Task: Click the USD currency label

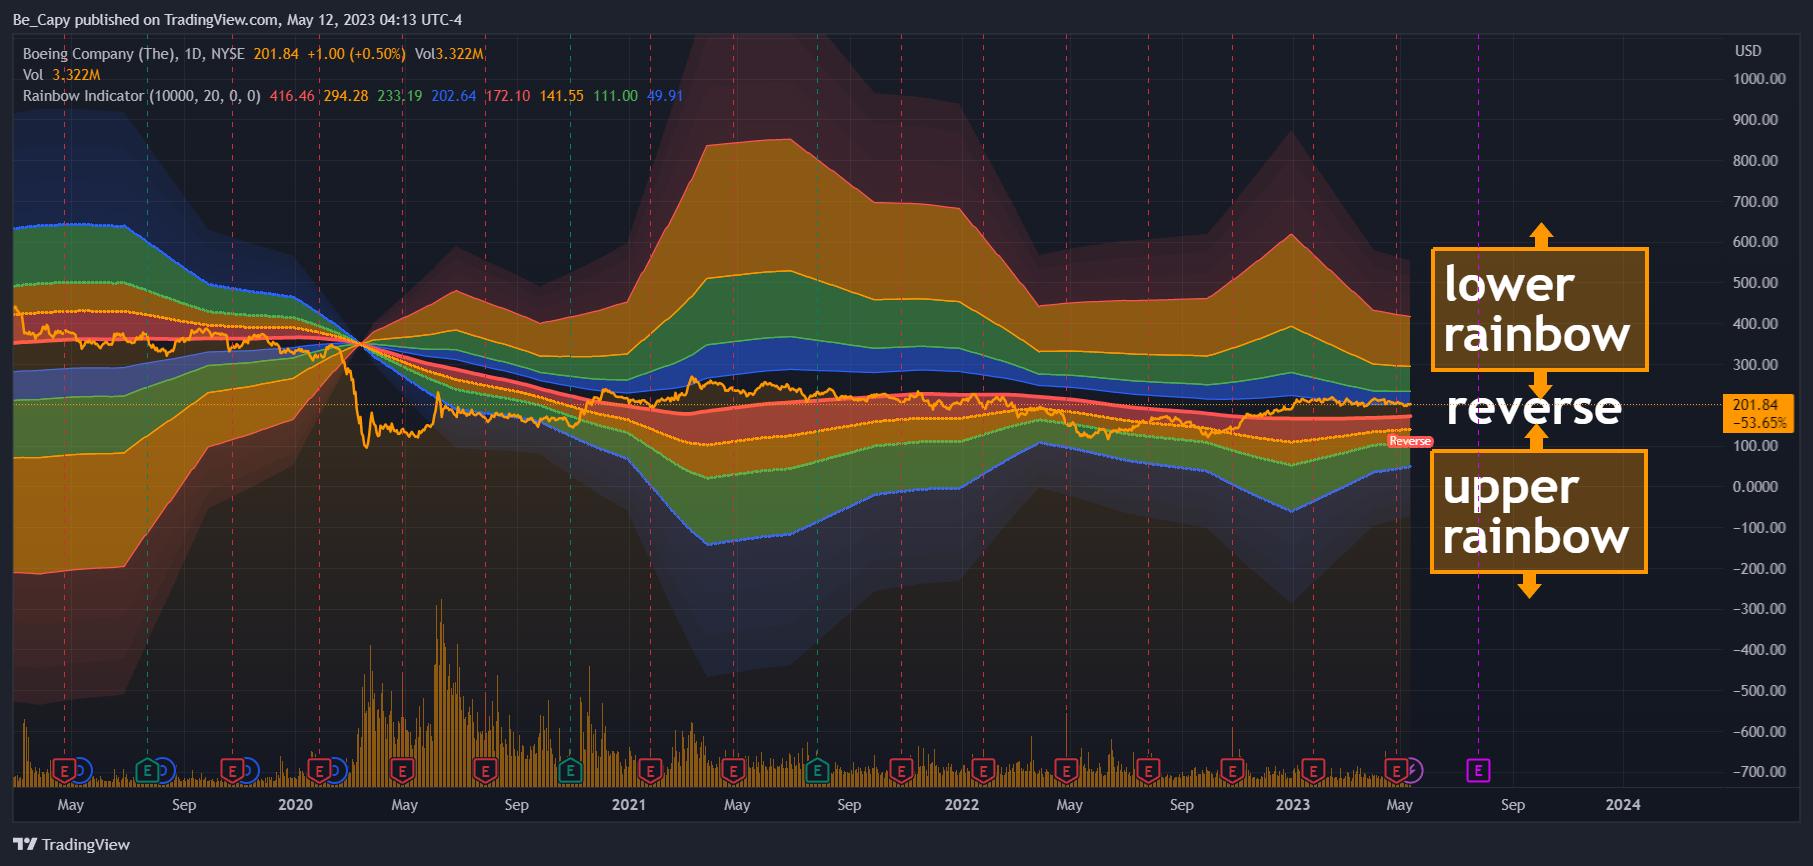Action: 1748,51
